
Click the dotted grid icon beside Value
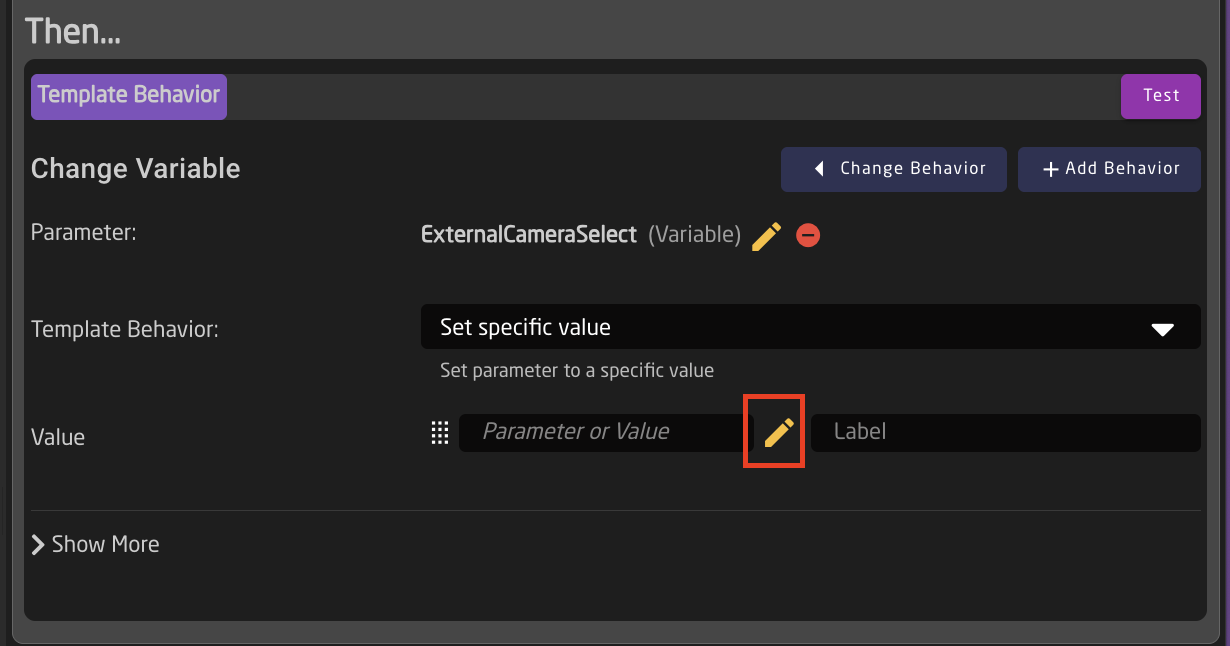[439, 432]
